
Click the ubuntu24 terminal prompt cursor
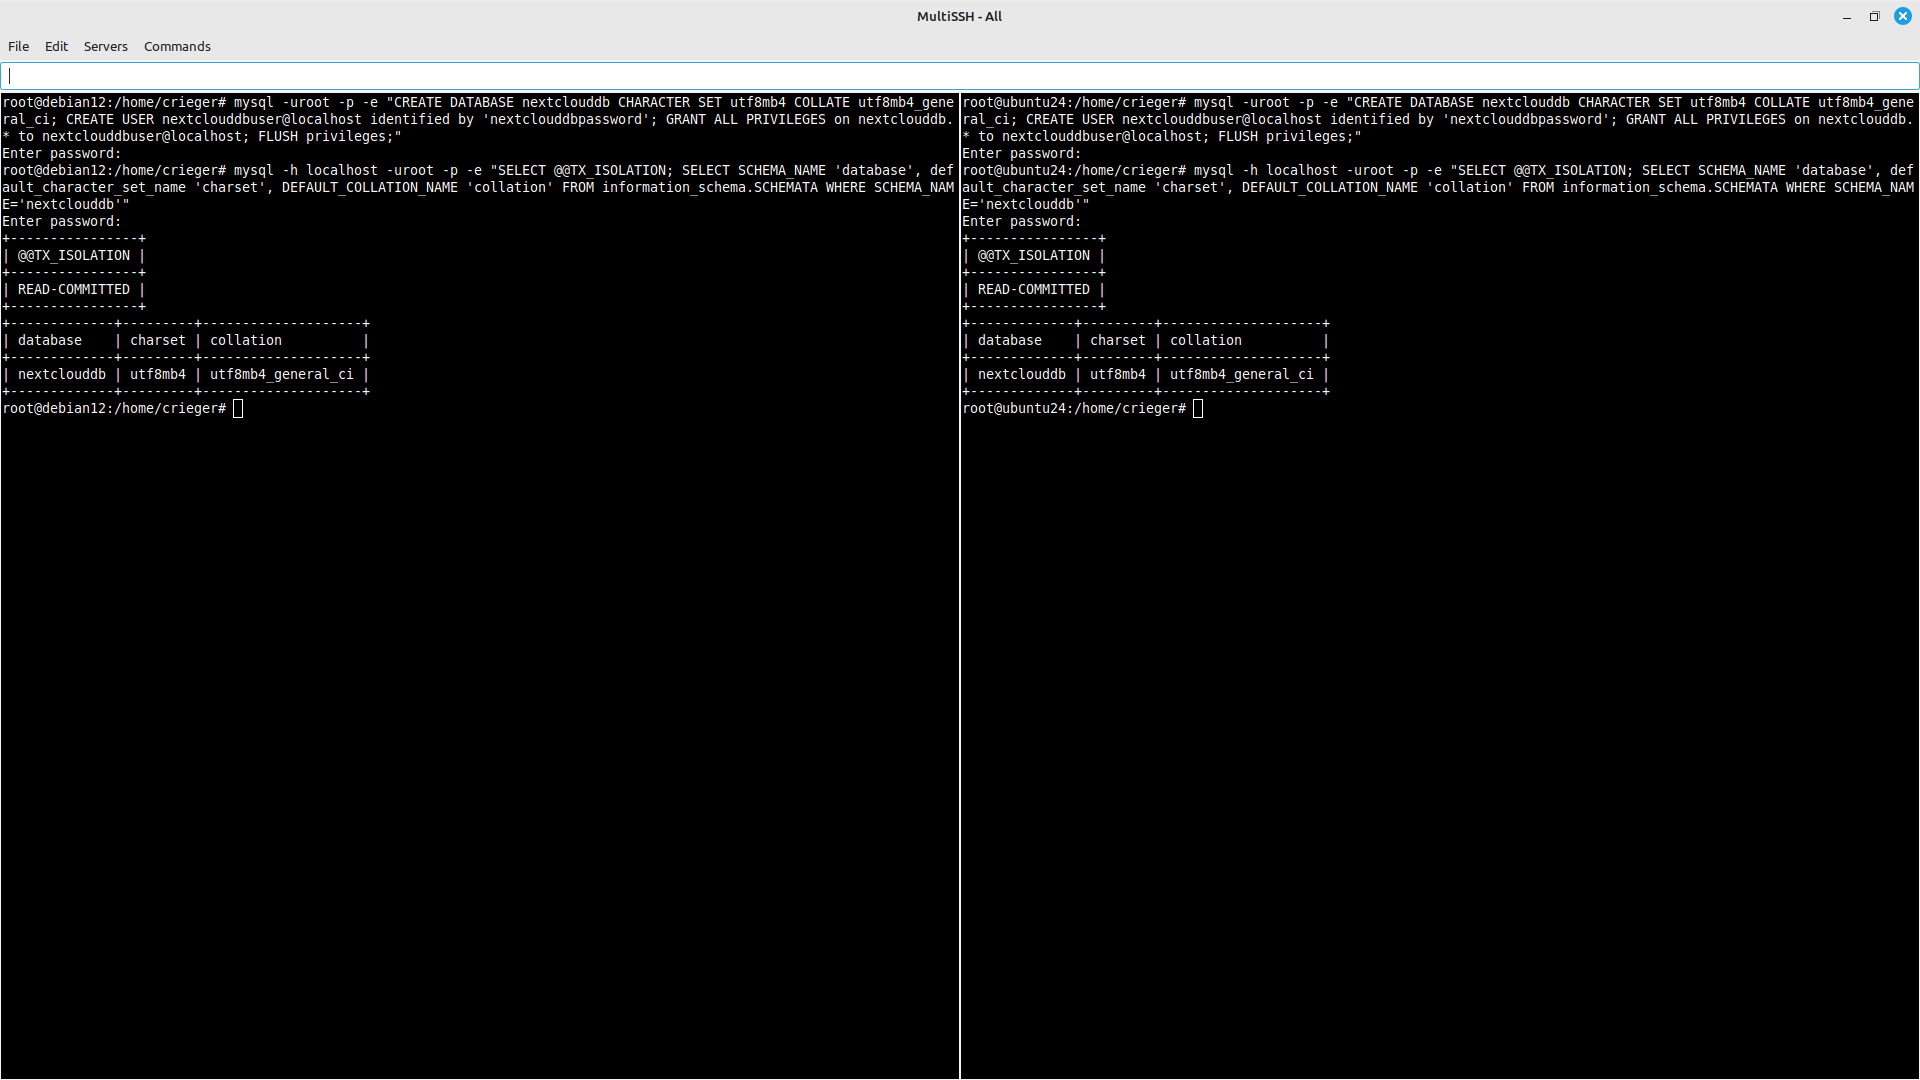(x=1198, y=408)
